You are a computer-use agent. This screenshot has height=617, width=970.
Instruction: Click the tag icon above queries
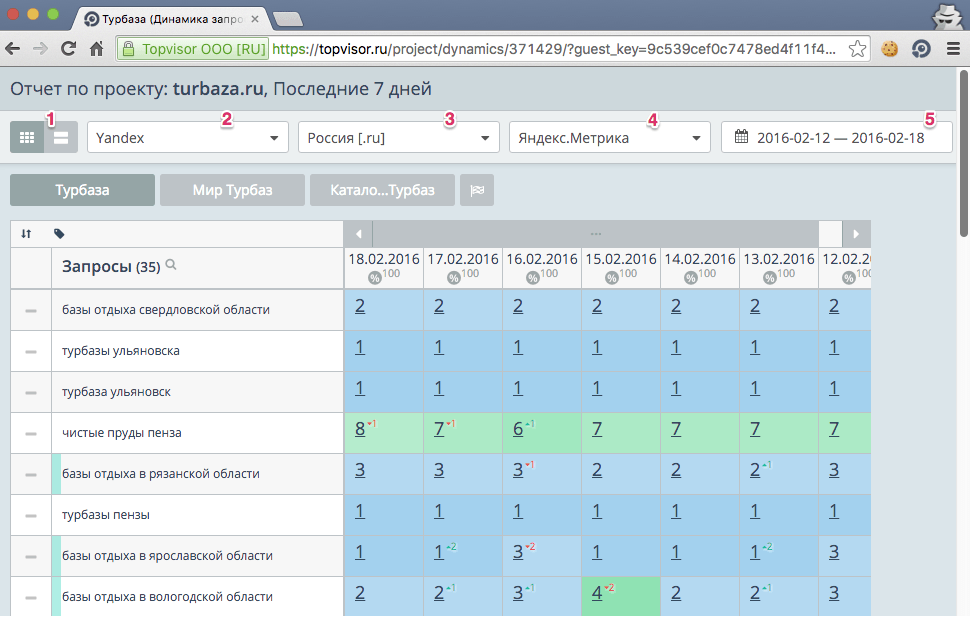pos(59,234)
